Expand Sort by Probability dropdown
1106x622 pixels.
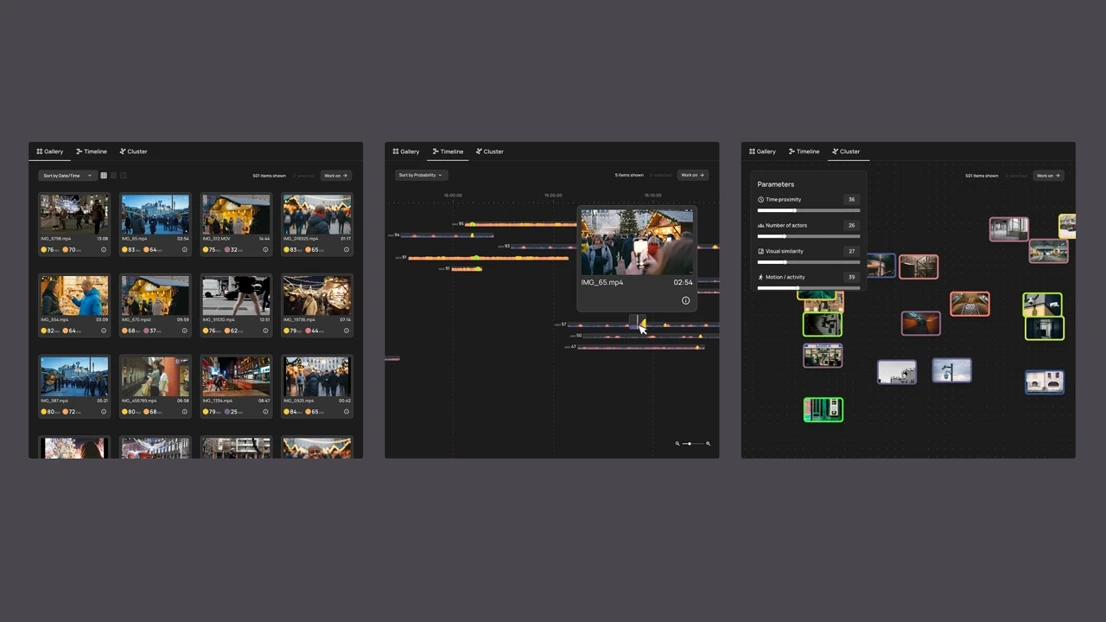click(420, 175)
